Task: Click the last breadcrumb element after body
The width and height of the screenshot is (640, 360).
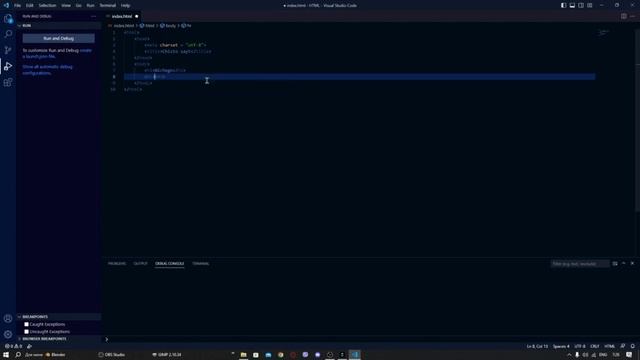Action: click(186, 26)
